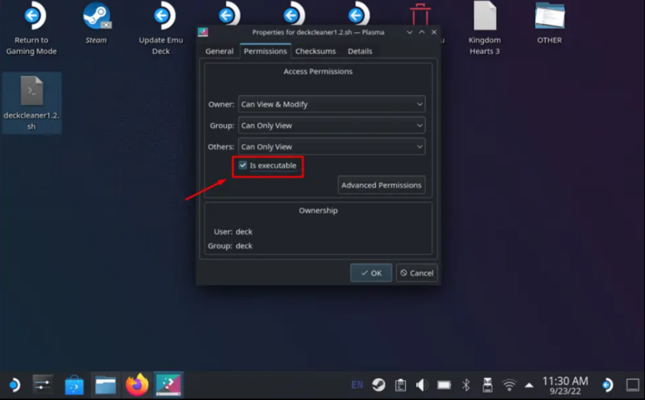Click the Bluetooth tray icon
The width and height of the screenshot is (645, 400).
tap(465, 384)
